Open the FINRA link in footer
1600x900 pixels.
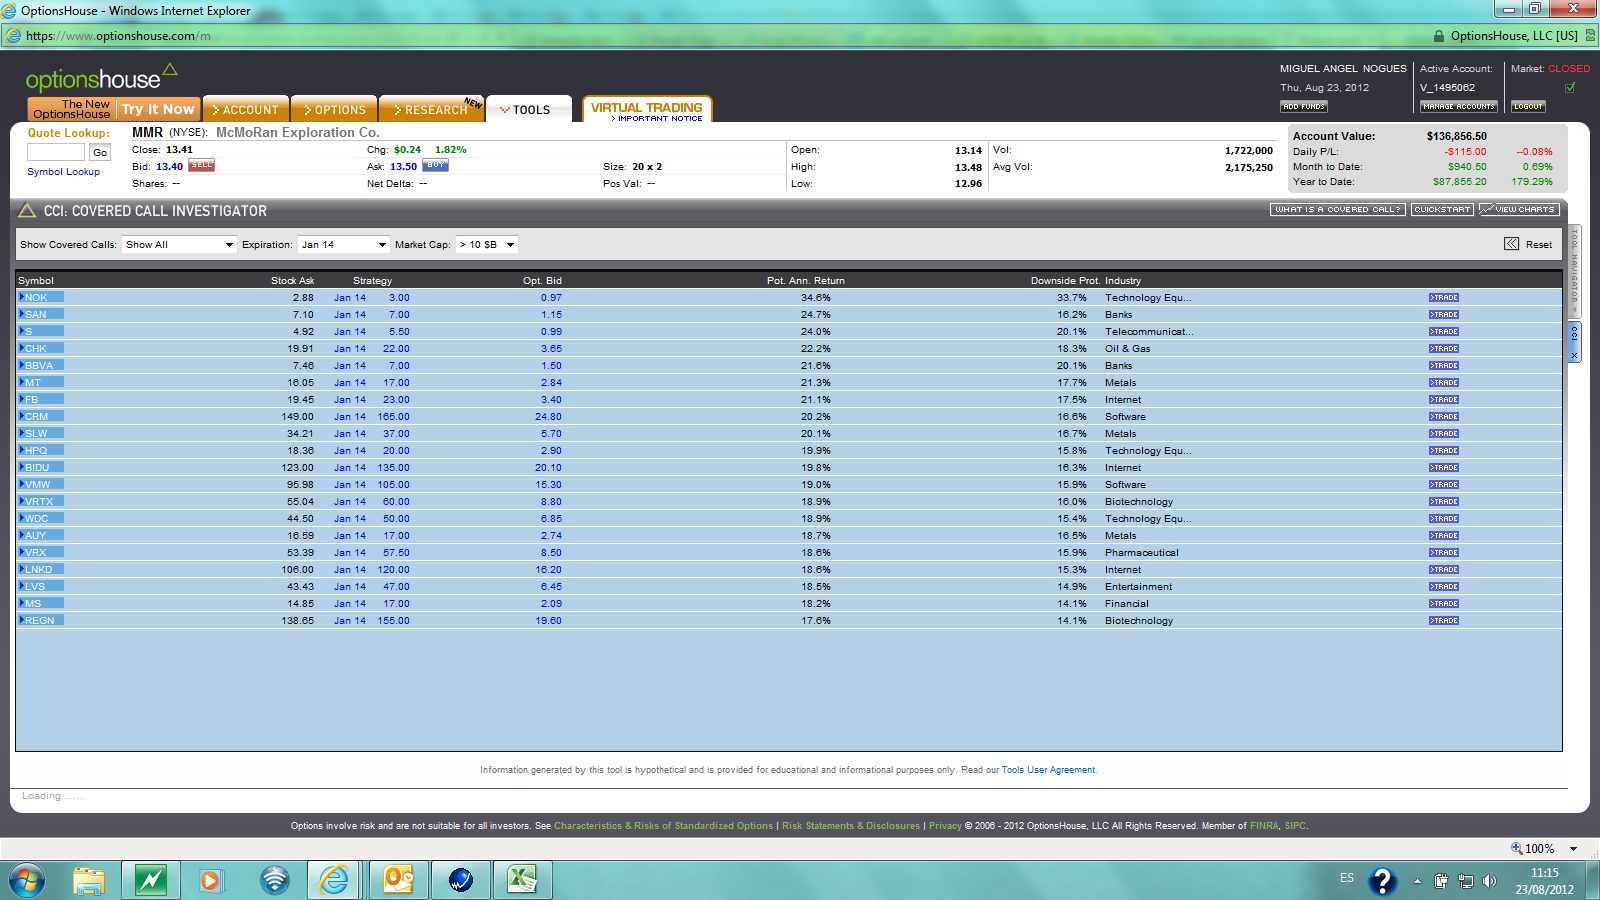point(1264,826)
